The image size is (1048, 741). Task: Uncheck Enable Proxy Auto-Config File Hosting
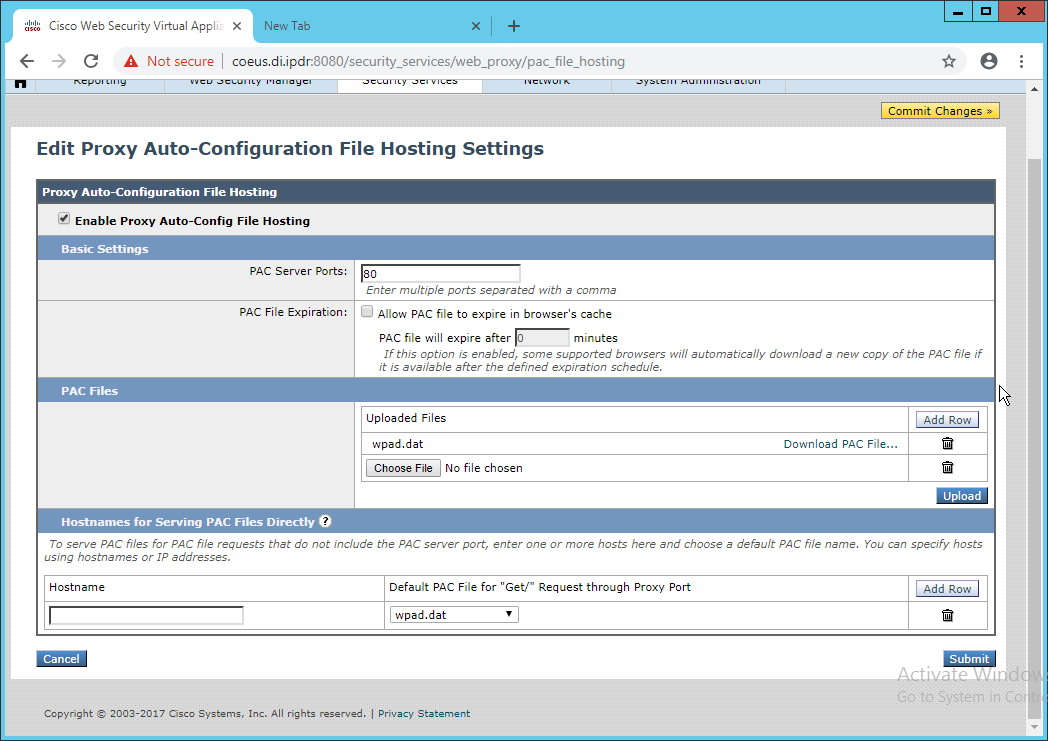point(64,218)
